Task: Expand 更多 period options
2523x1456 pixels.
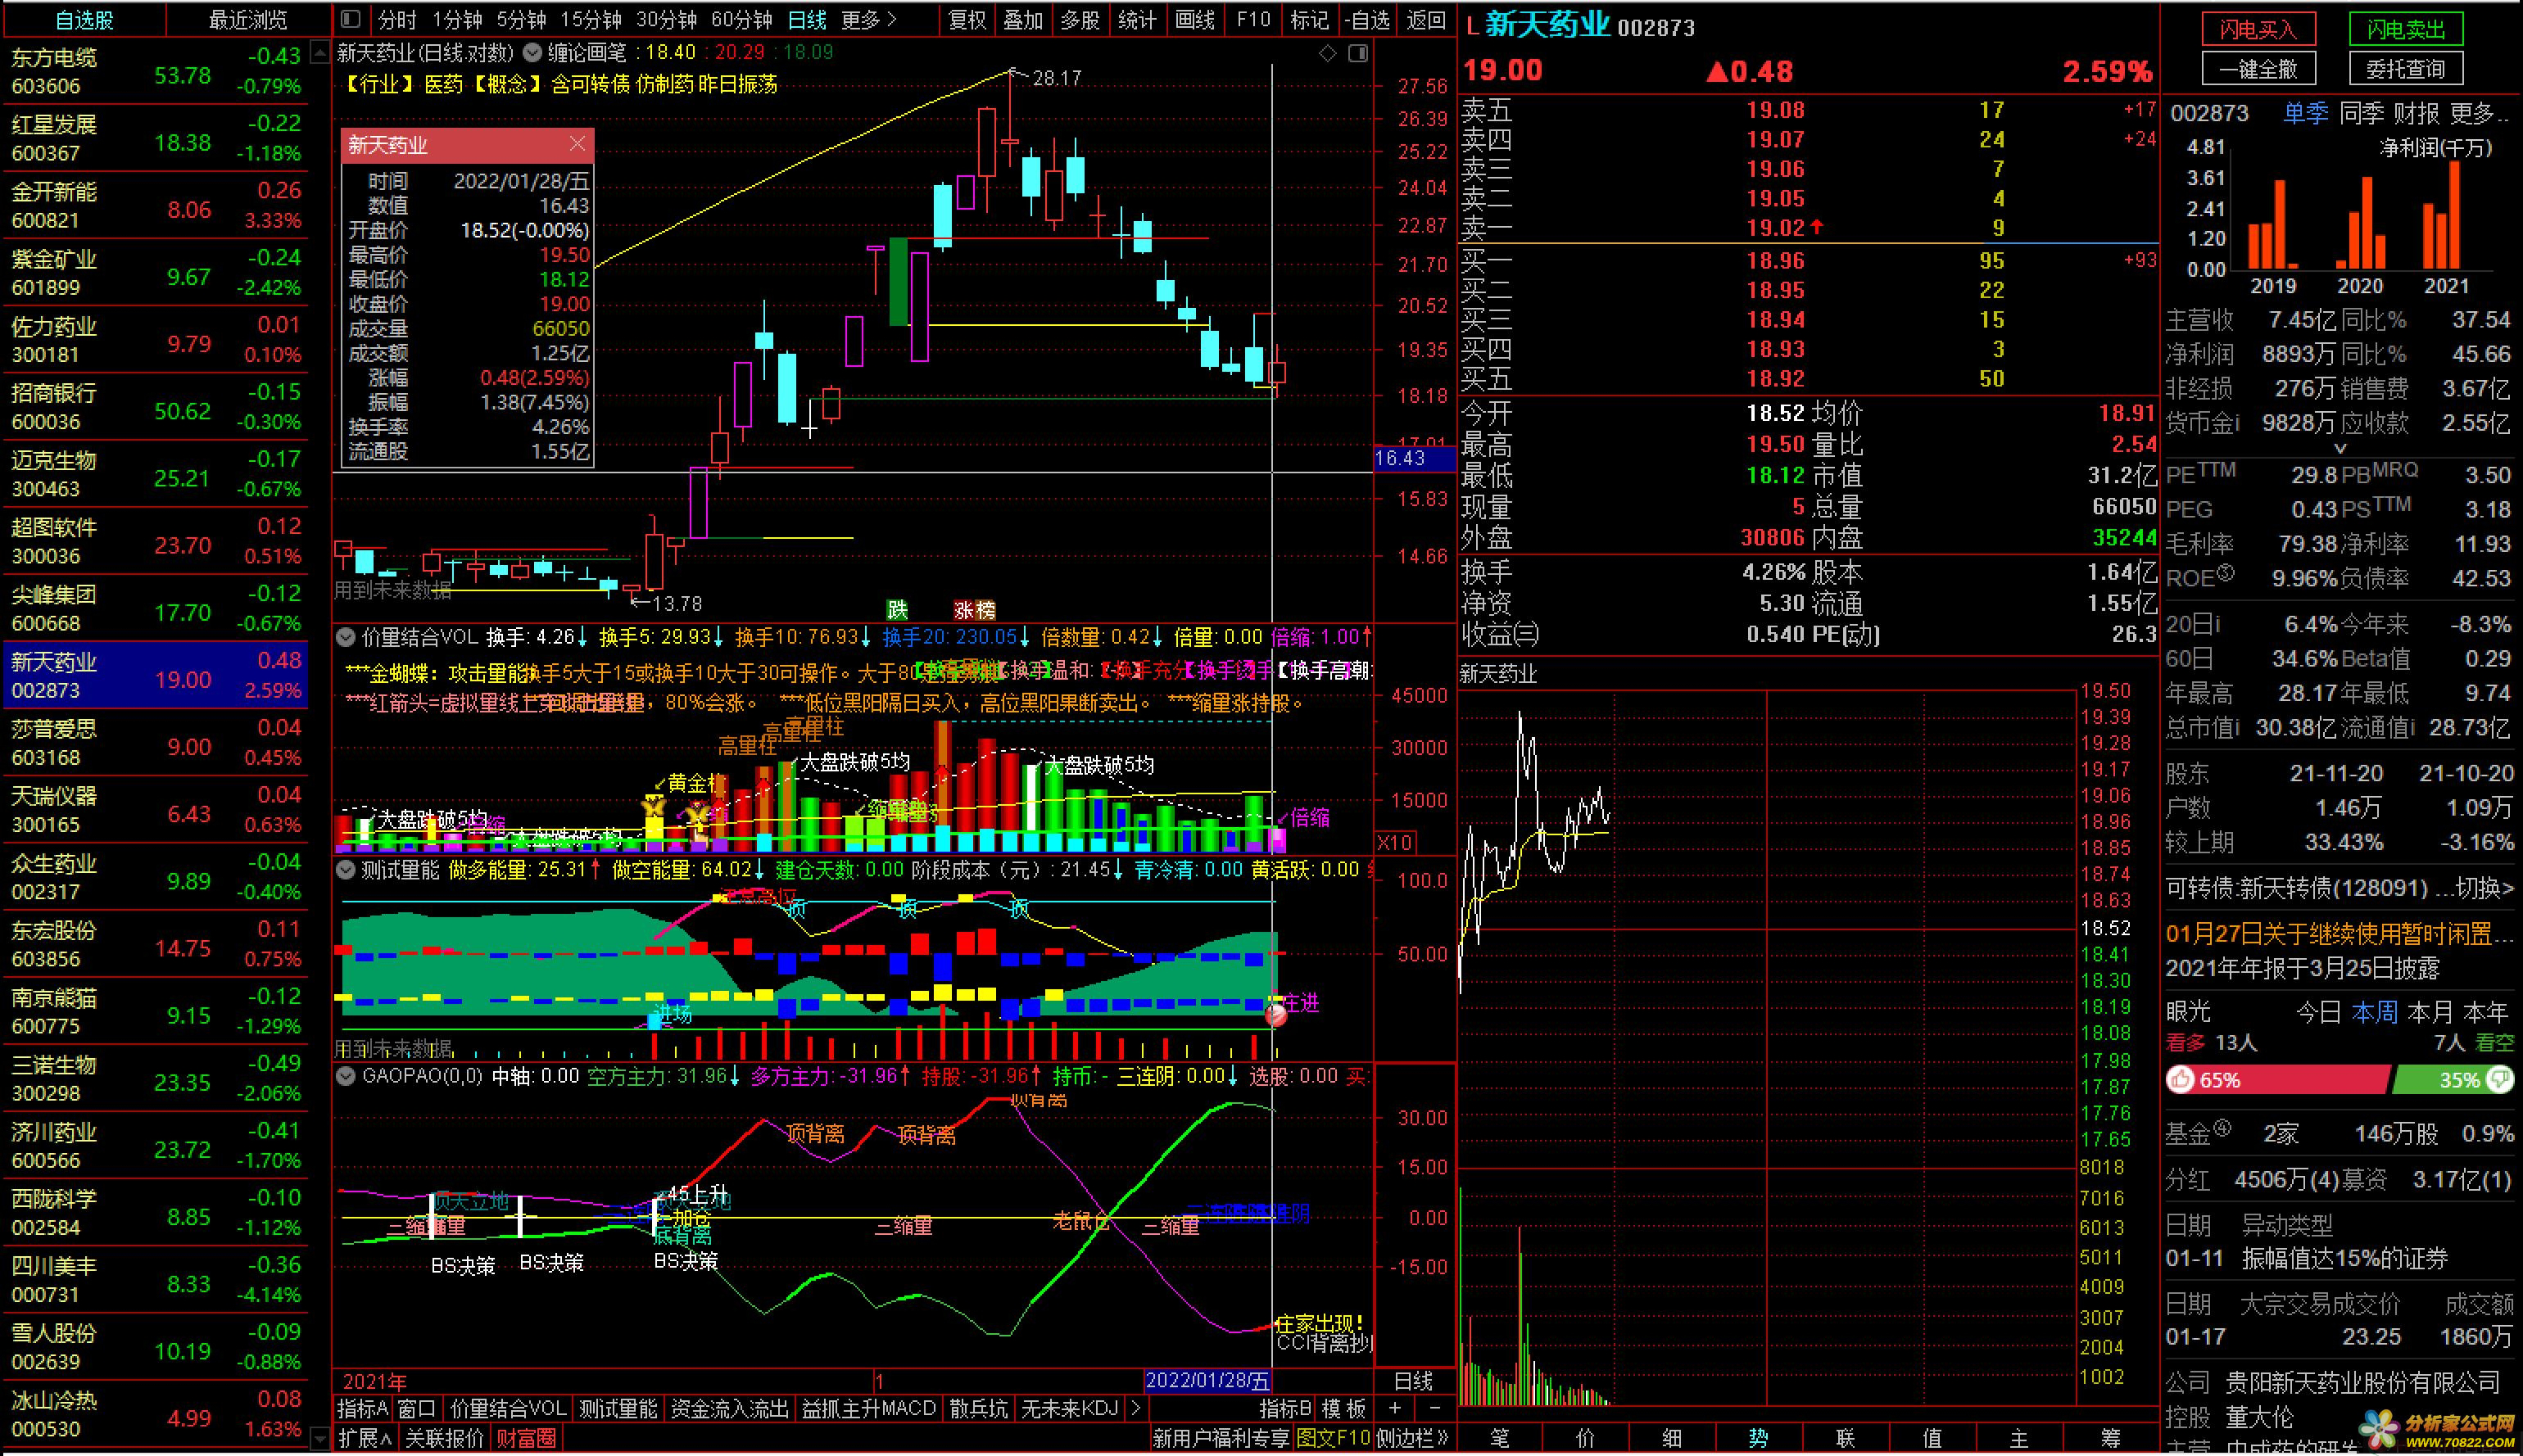Action: pos(869,20)
